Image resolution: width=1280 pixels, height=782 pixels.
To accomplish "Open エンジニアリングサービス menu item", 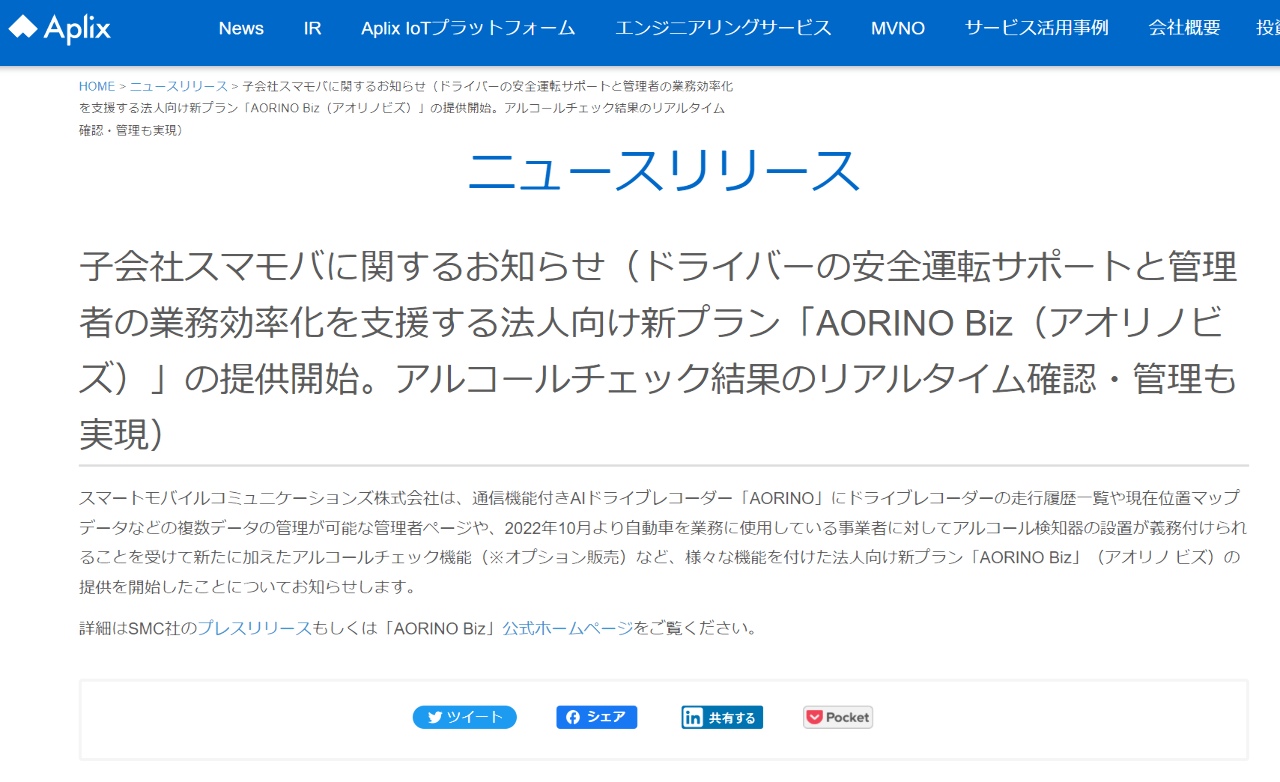I will point(723,28).
